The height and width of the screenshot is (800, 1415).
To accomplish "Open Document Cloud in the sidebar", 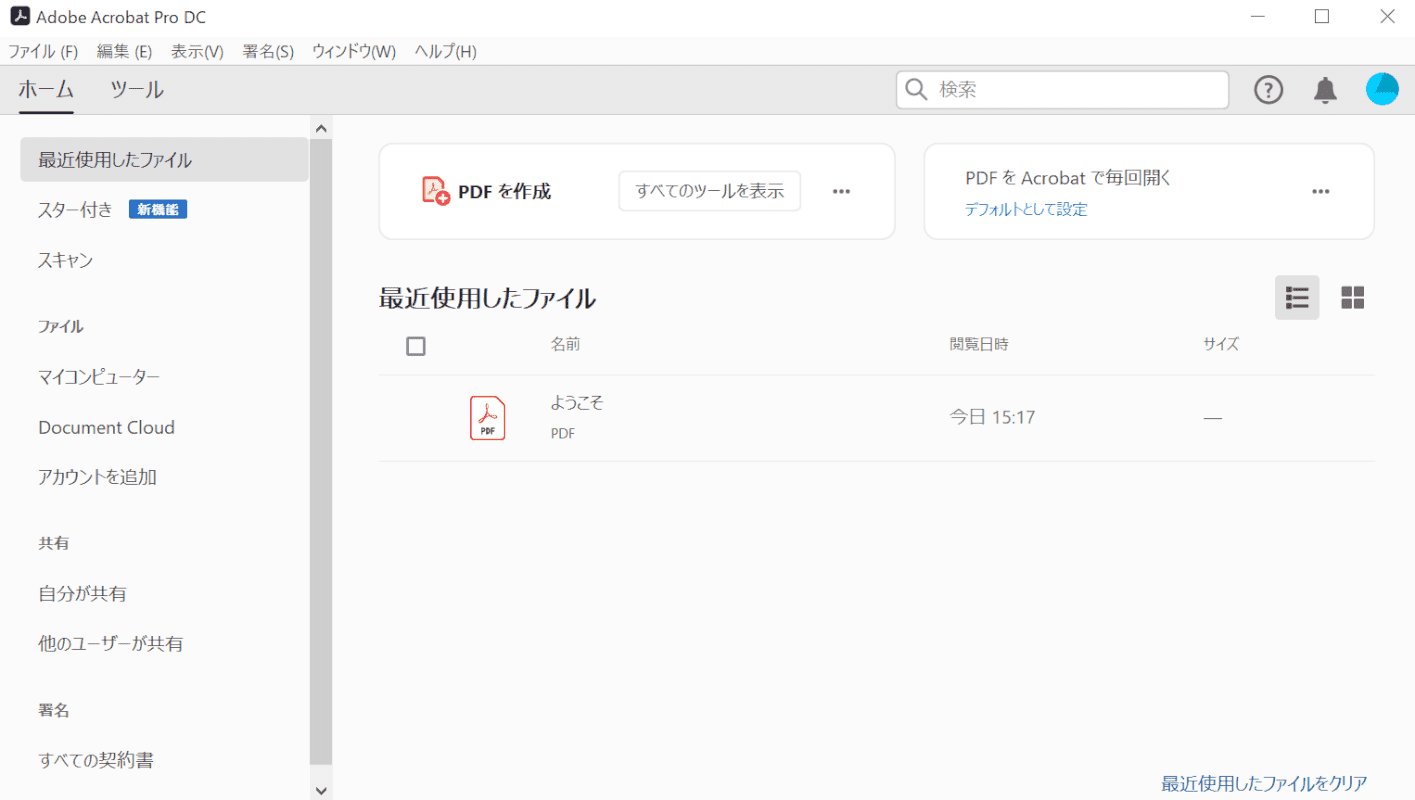I will 106,427.
